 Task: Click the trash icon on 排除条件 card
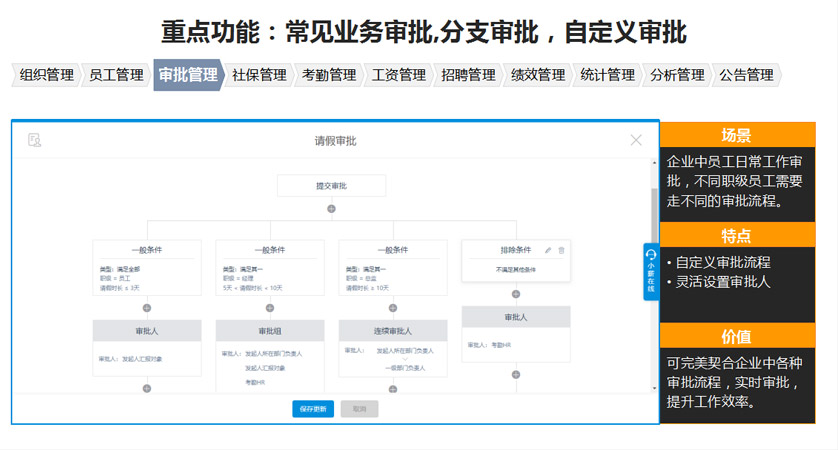561,250
